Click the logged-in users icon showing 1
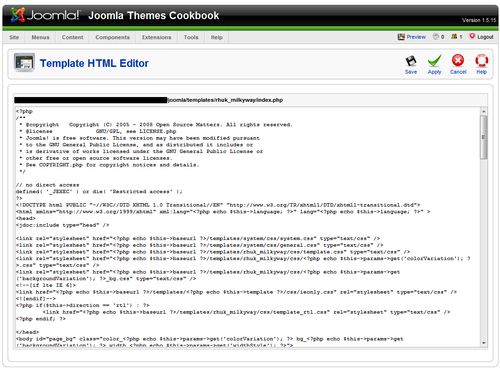The image size is (500, 370). (454, 36)
